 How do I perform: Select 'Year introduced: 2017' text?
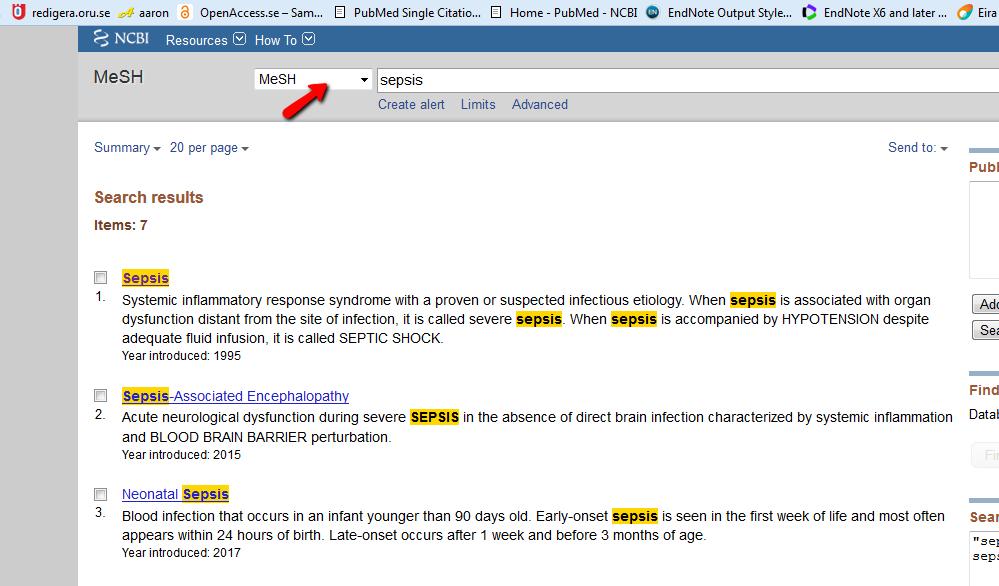tap(182, 553)
